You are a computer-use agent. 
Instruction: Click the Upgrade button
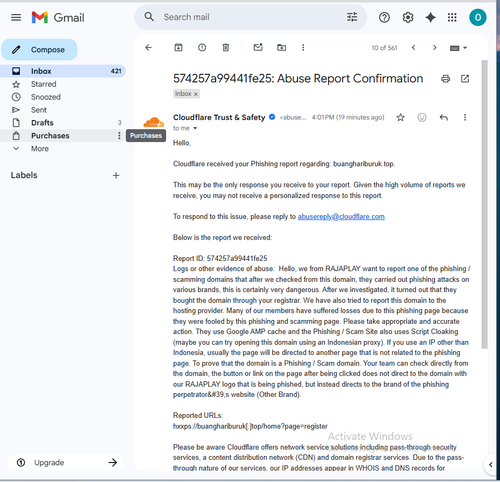(66, 462)
